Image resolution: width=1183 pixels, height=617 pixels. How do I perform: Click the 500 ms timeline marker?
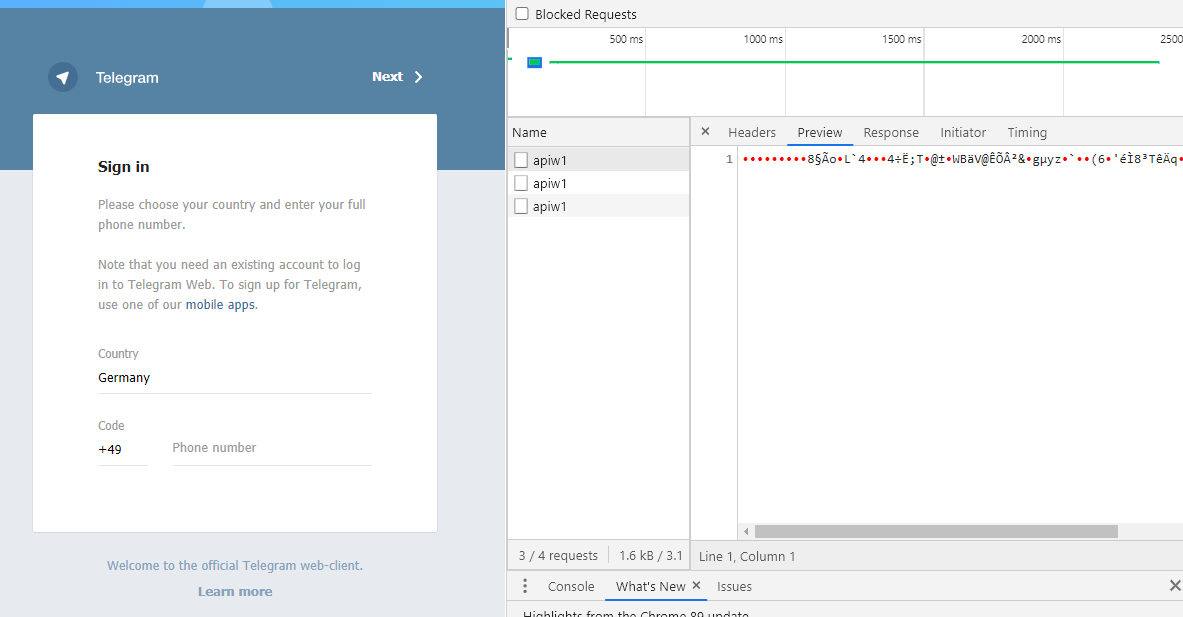pos(626,39)
